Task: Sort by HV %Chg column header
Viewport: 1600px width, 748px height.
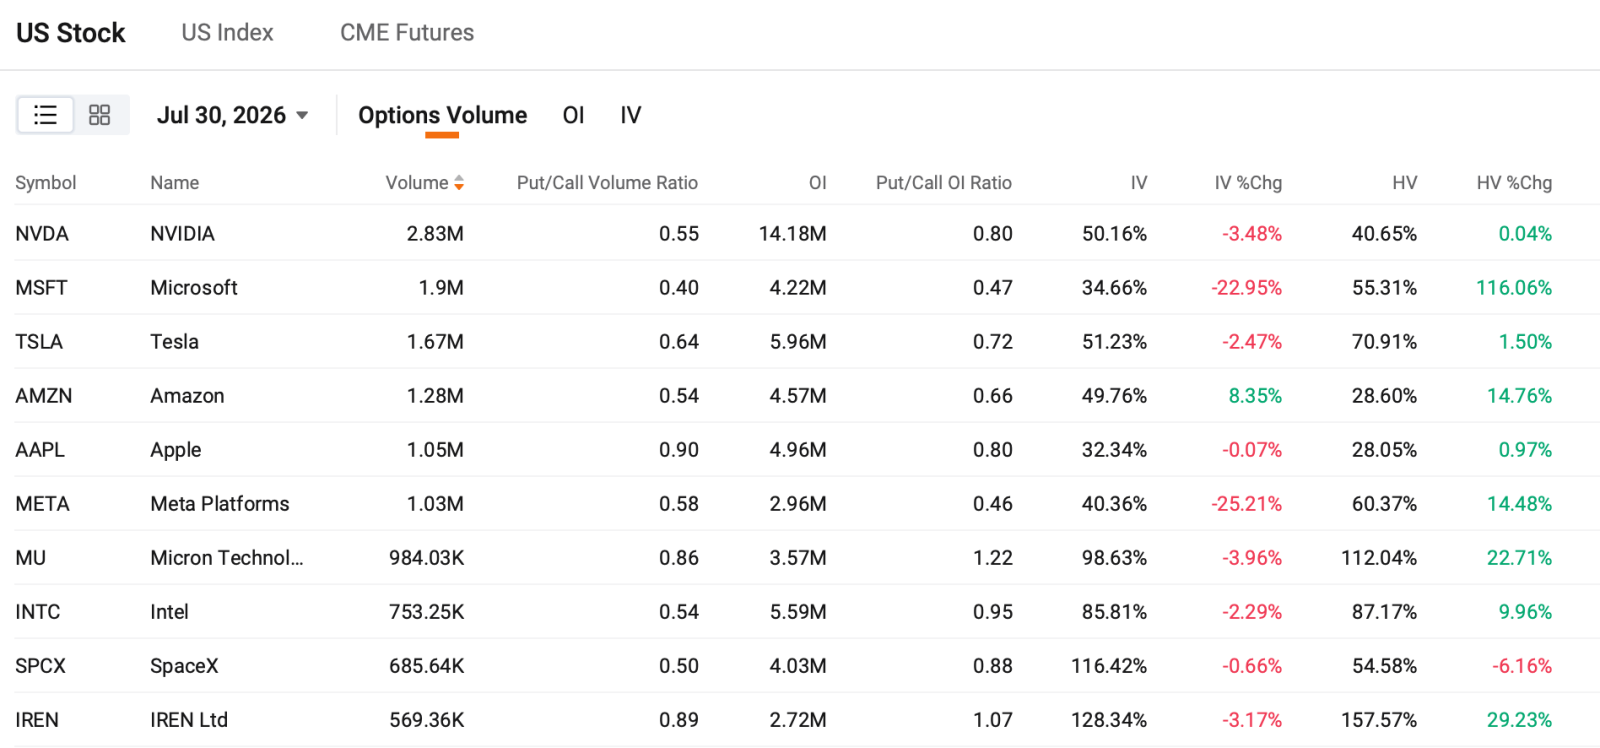Action: point(1514,183)
